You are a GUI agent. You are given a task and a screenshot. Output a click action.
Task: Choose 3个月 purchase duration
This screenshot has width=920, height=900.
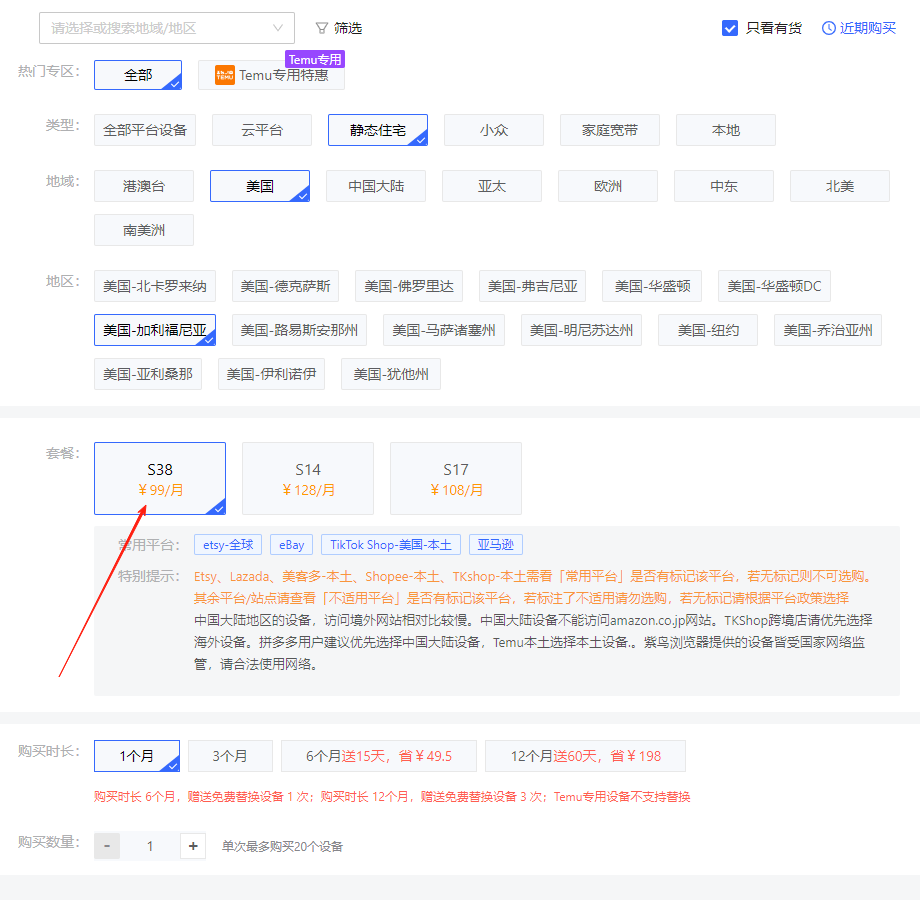pos(230,756)
